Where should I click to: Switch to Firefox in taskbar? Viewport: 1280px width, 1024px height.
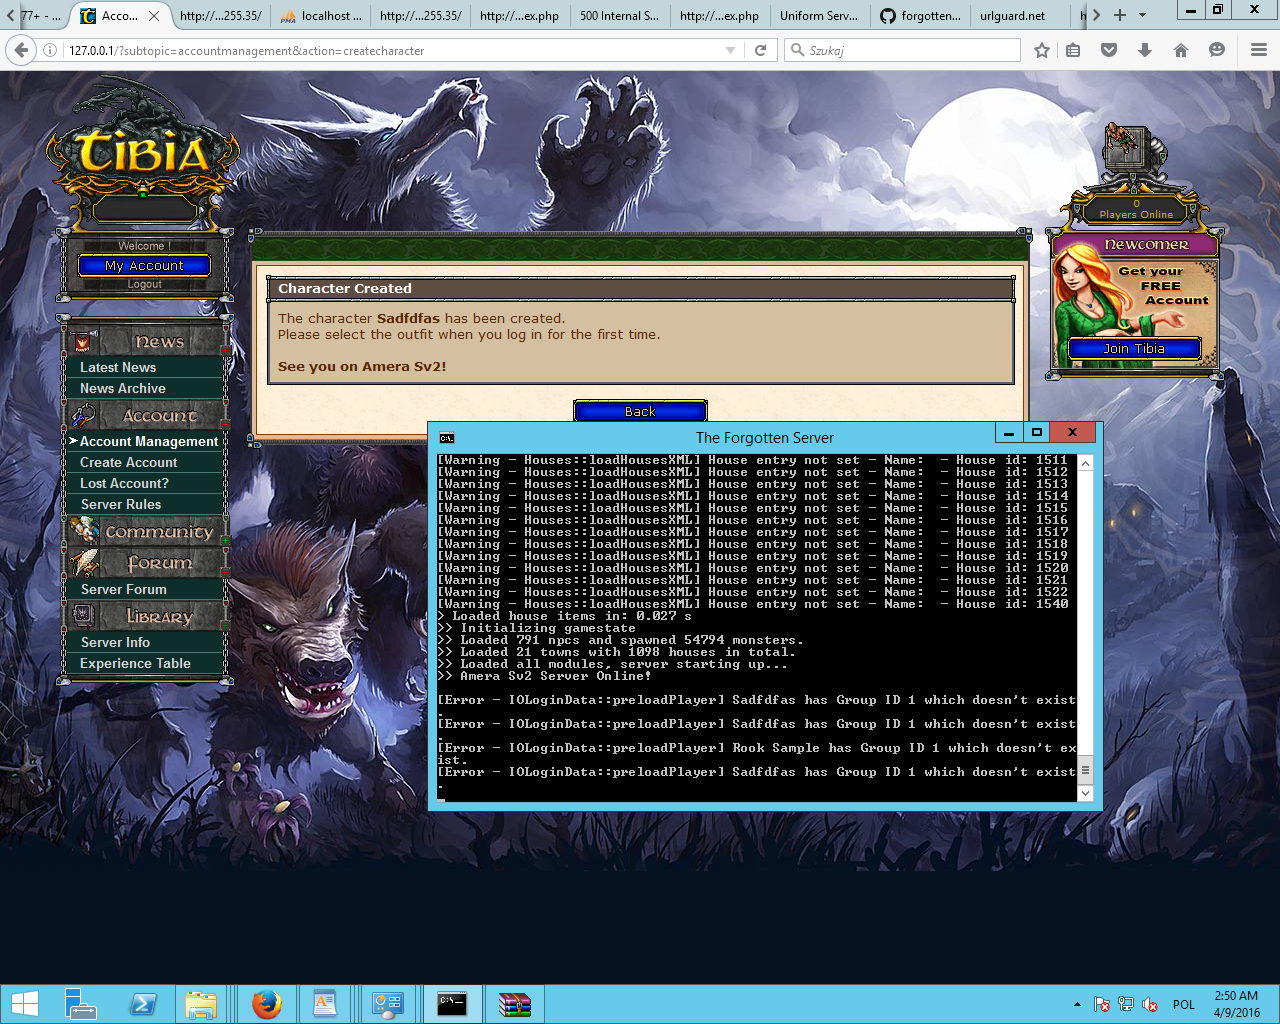(266, 1004)
